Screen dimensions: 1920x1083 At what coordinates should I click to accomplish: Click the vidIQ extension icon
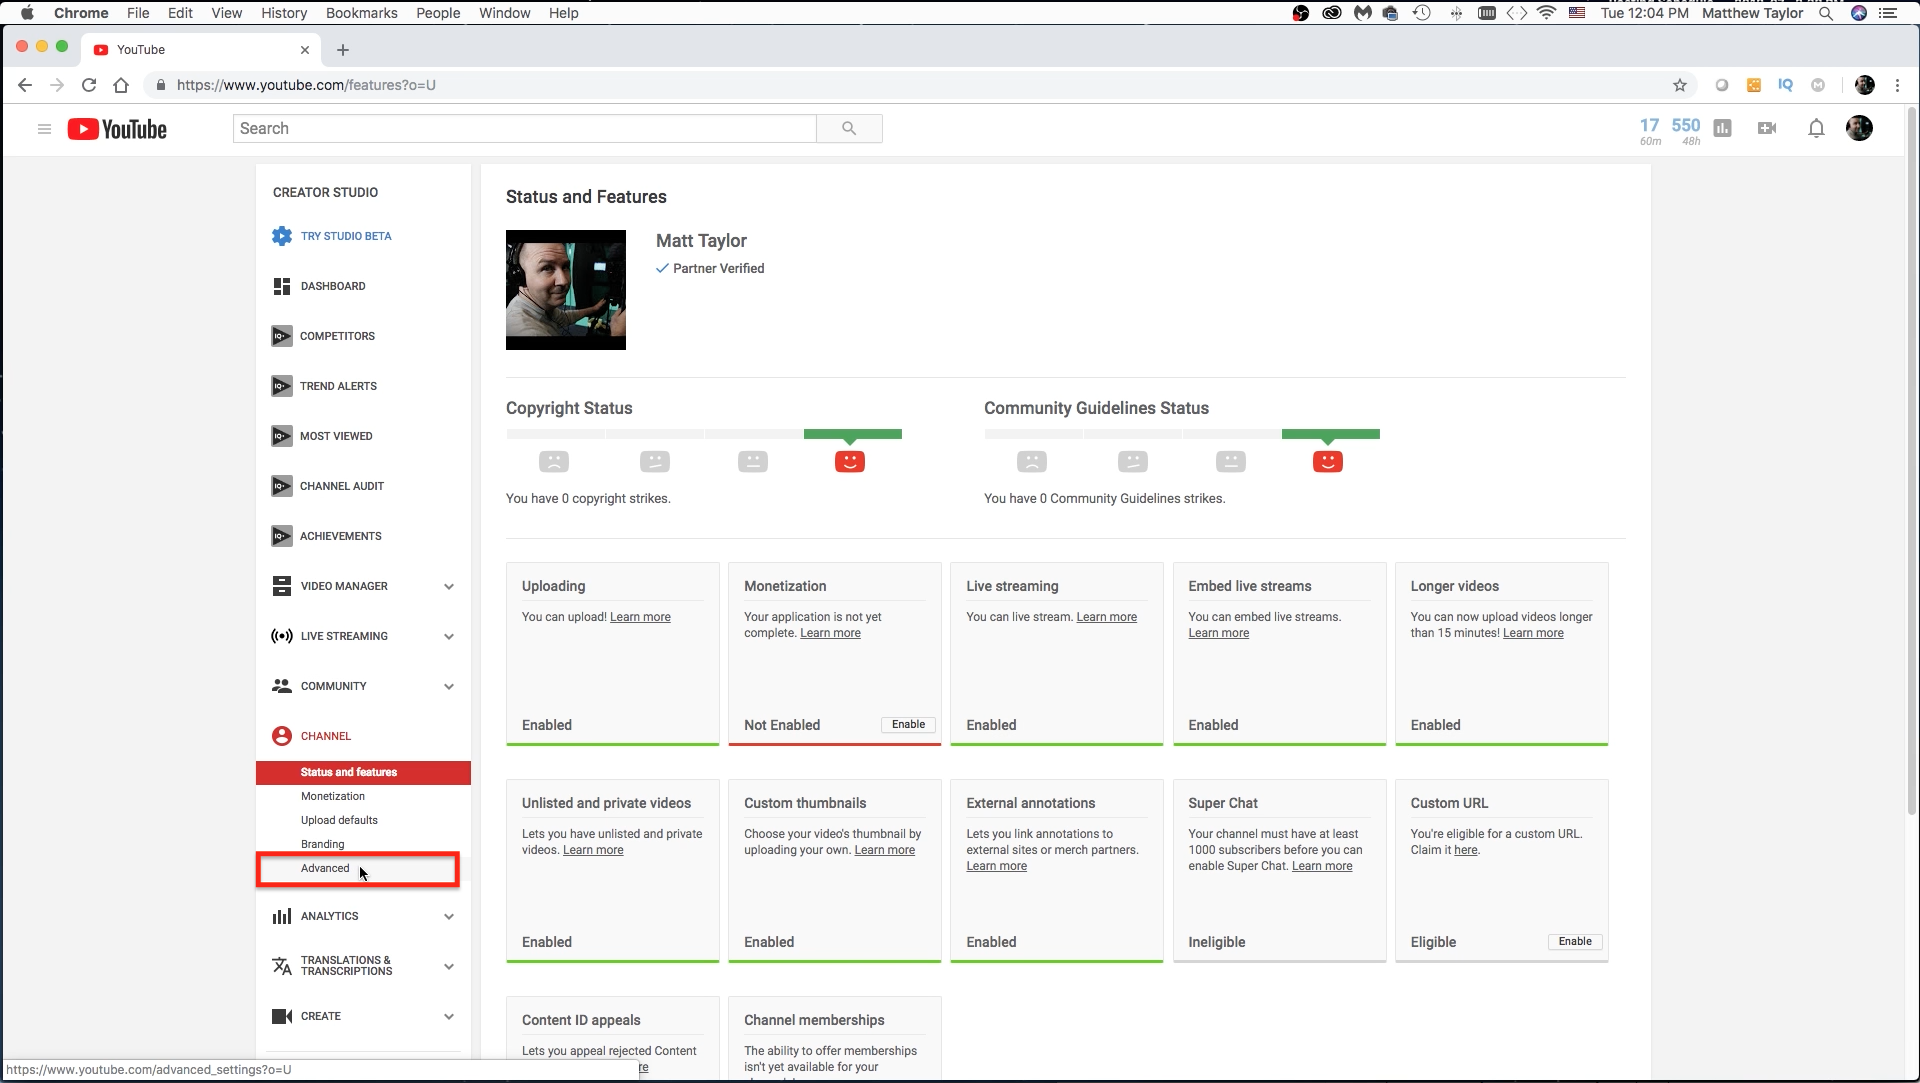(x=1785, y=85)
